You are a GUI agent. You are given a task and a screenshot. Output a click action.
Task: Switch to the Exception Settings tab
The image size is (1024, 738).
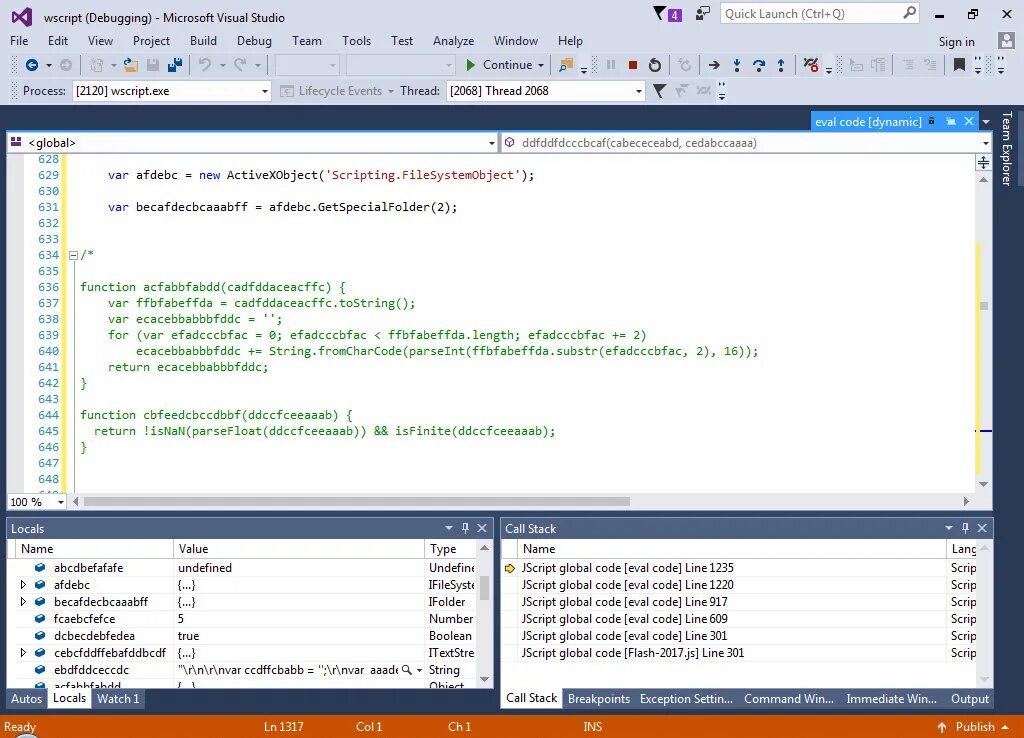click(x=686, y=698)
